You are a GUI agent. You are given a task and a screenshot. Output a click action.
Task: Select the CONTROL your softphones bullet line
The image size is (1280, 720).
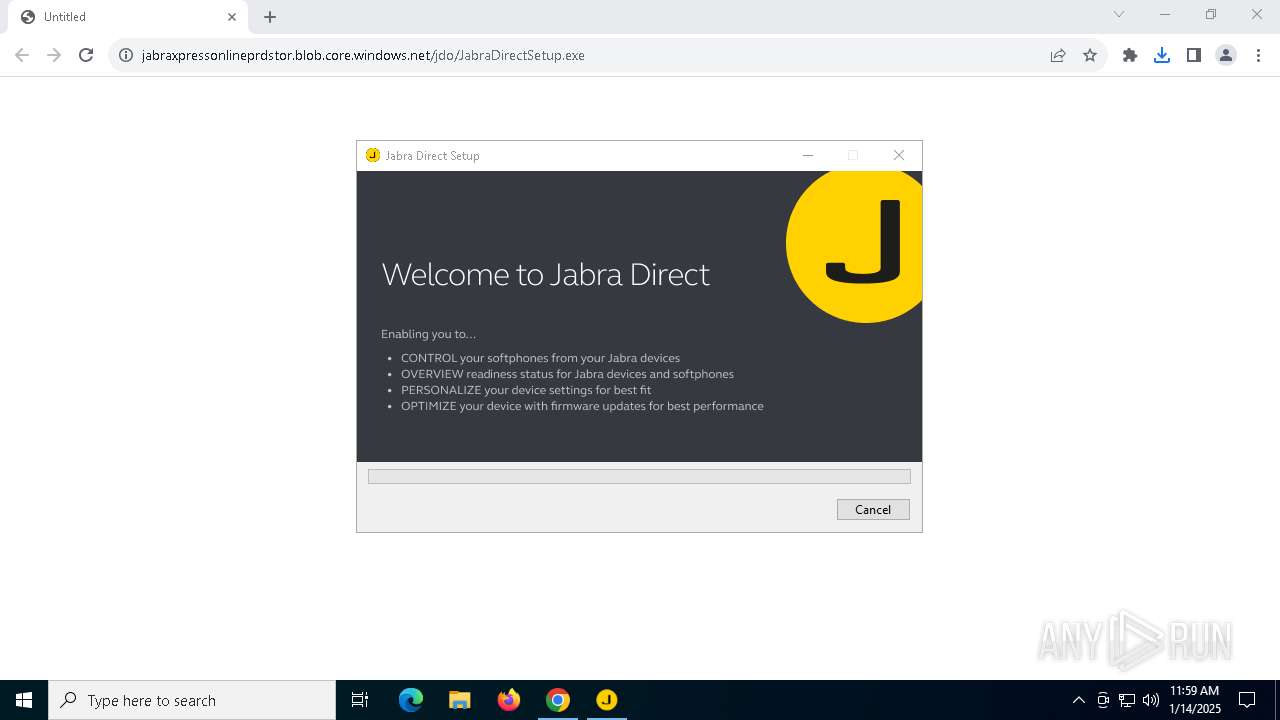click(540, 358)
